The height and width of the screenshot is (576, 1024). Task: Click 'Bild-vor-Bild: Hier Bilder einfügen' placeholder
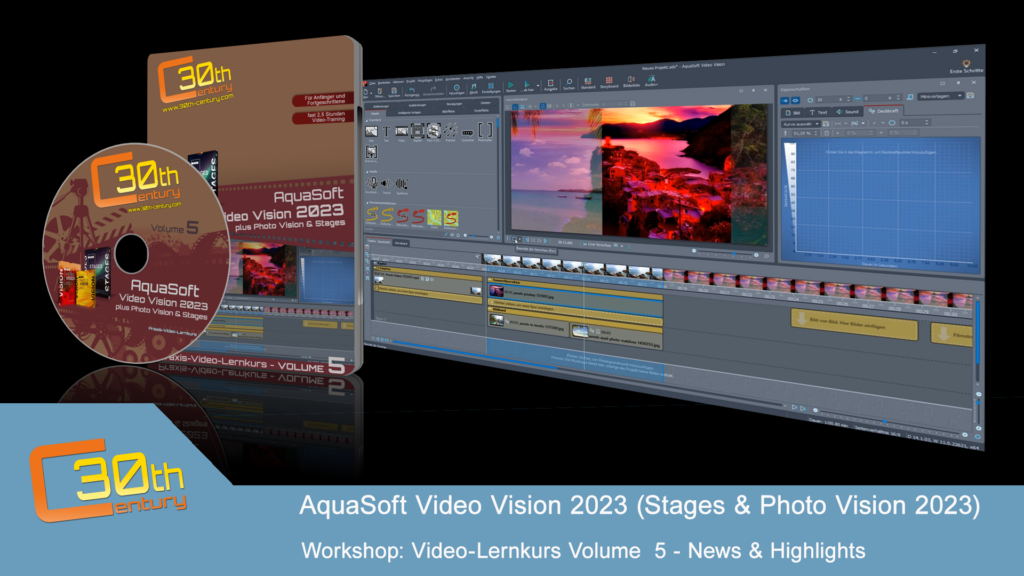pyautogui.click(x=854, y=323)
